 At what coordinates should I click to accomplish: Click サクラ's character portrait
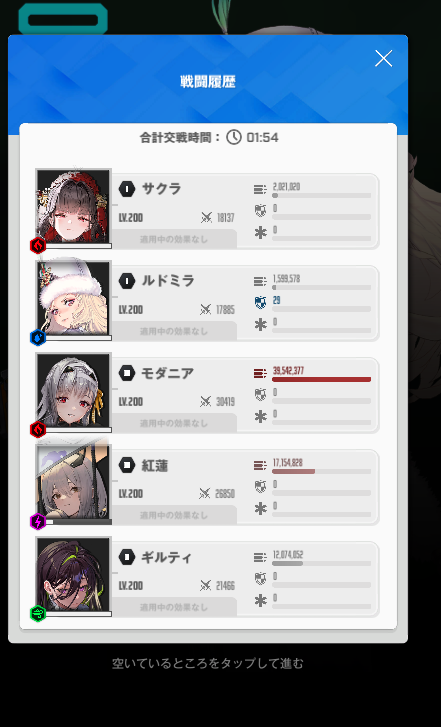pos(74,206)
